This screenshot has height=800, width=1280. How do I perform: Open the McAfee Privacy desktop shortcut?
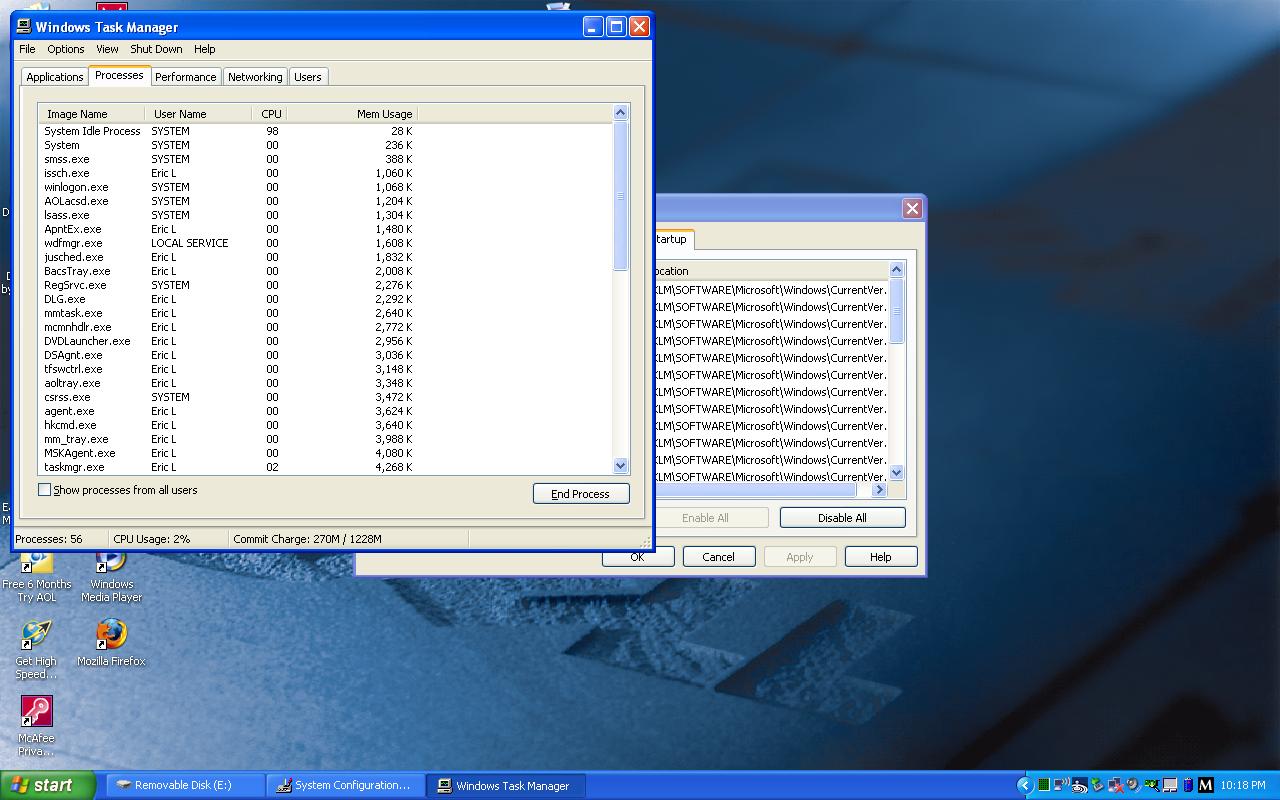coord(36,726)
